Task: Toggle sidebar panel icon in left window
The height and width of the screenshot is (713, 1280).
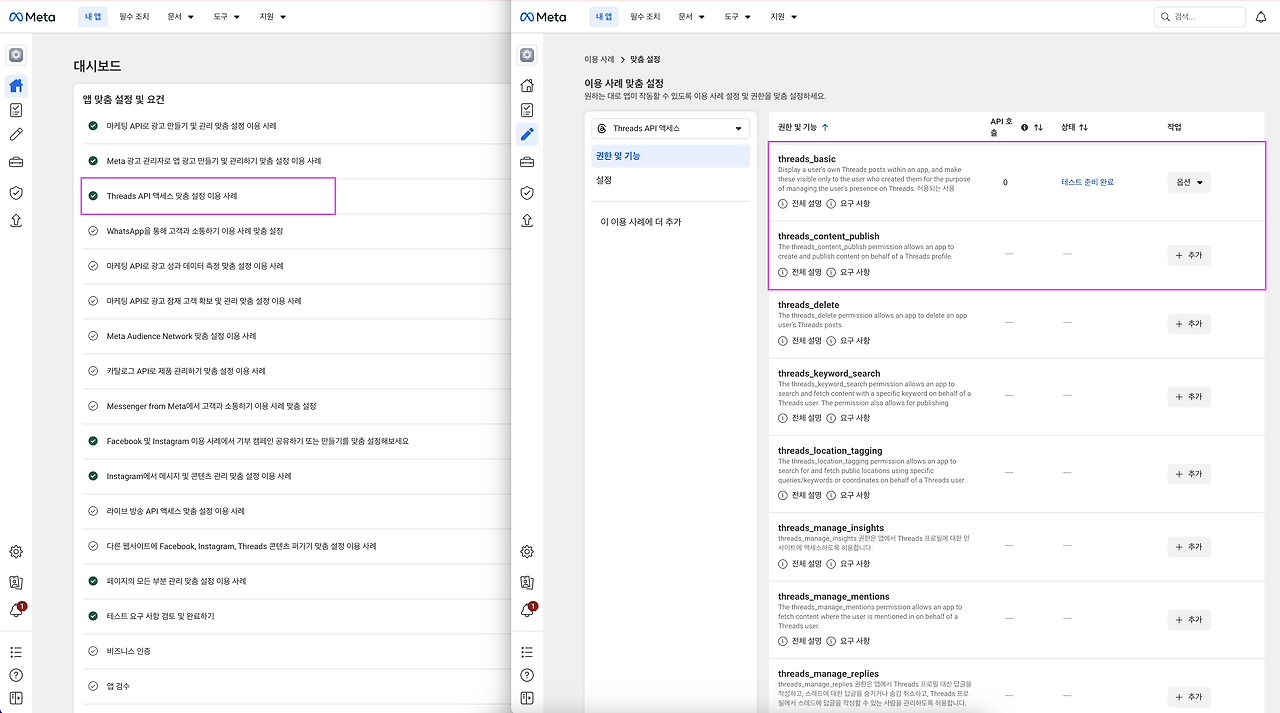Action: click(16, 698)
